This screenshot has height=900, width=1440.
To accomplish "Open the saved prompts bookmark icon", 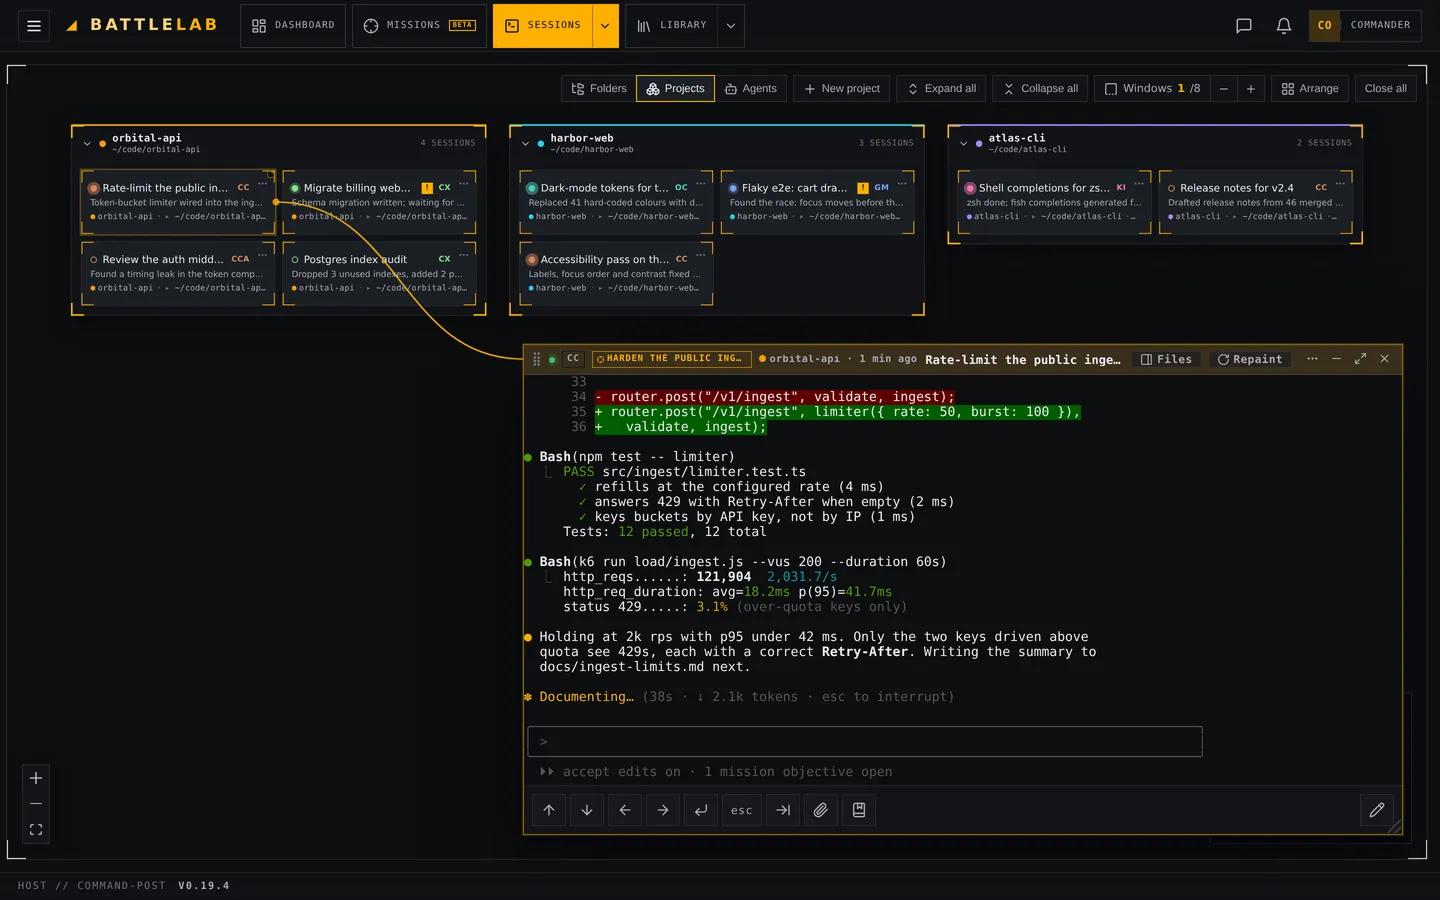I will point(859,810).
